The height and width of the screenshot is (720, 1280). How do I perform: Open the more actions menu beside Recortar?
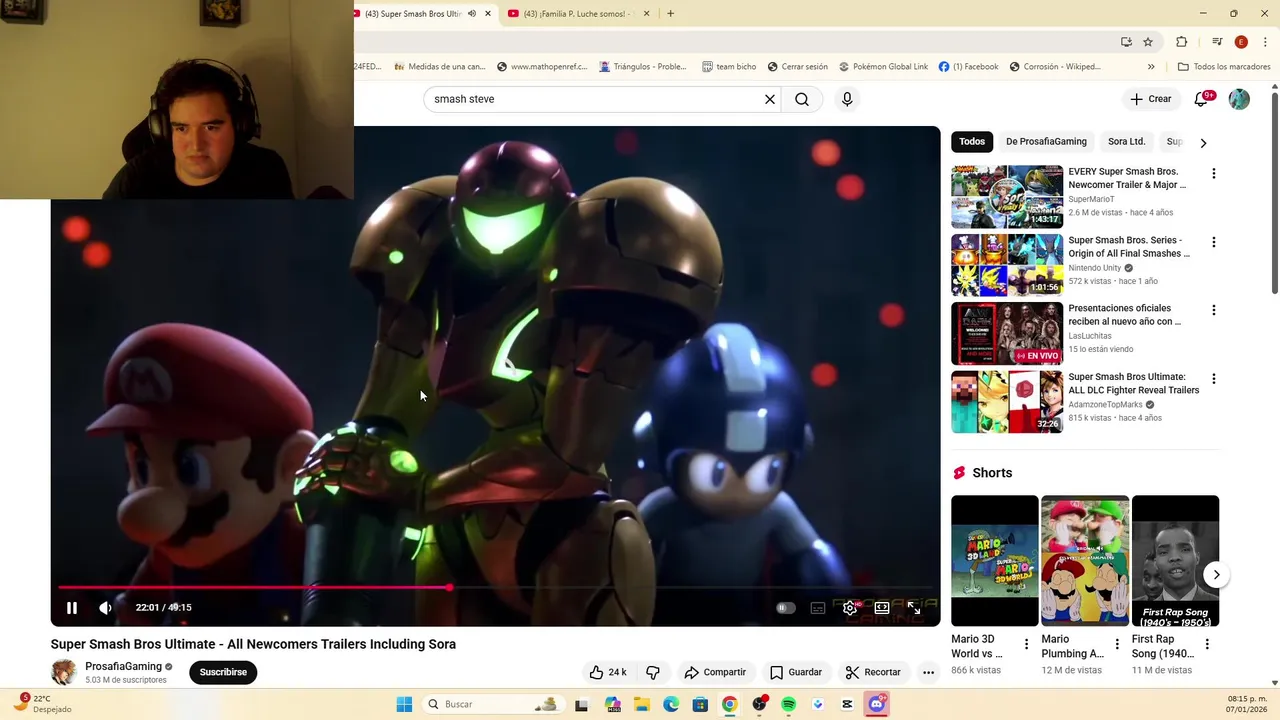pyautogui.click(x=928, y=672)
